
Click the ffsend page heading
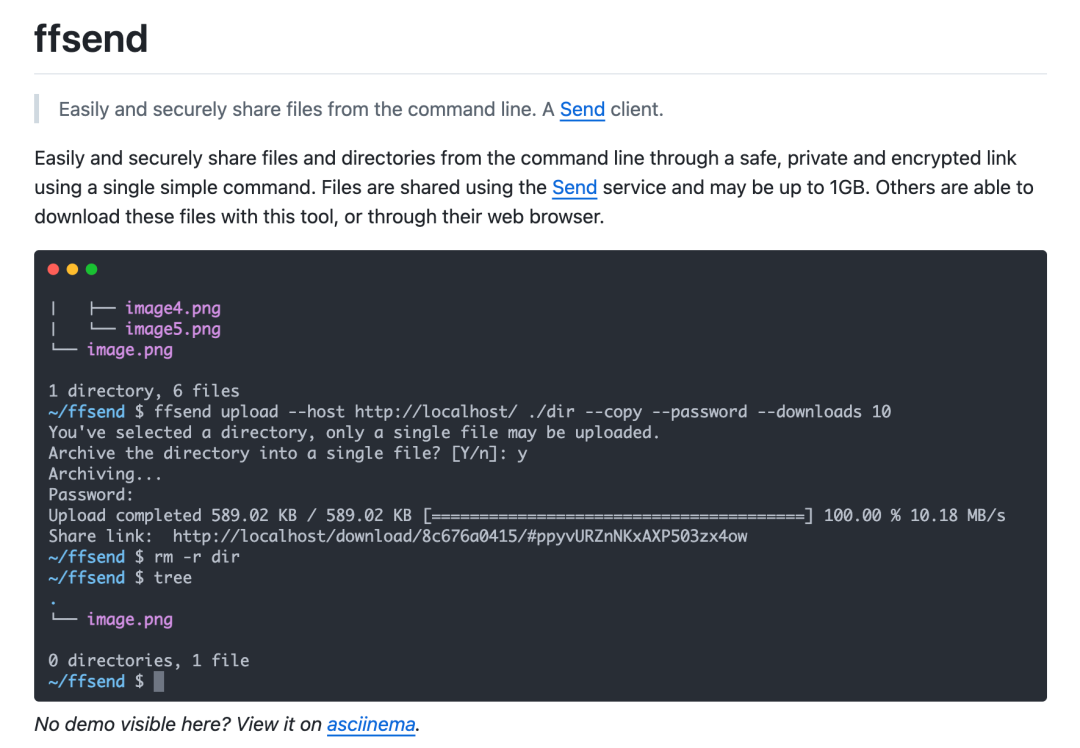[91, 39]
